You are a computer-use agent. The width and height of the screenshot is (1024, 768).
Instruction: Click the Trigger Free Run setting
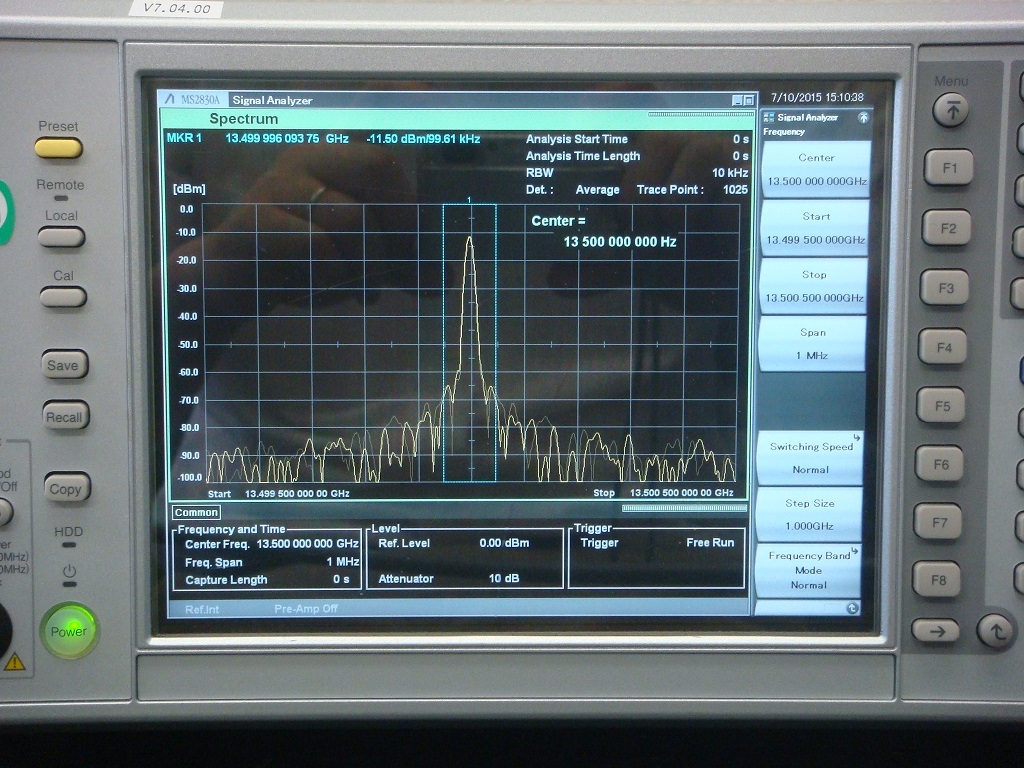point(657,543)
